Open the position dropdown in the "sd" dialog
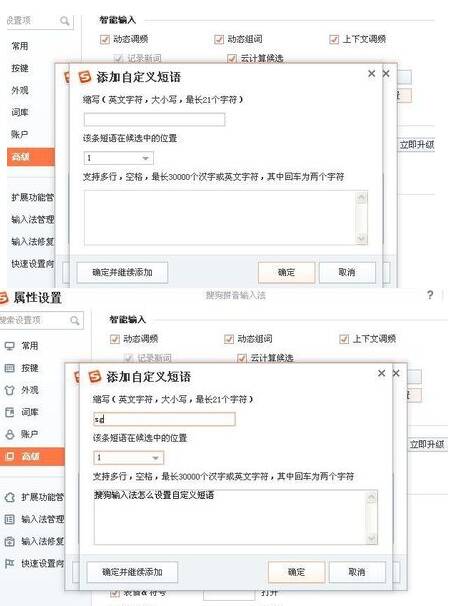 pos(129,458)
